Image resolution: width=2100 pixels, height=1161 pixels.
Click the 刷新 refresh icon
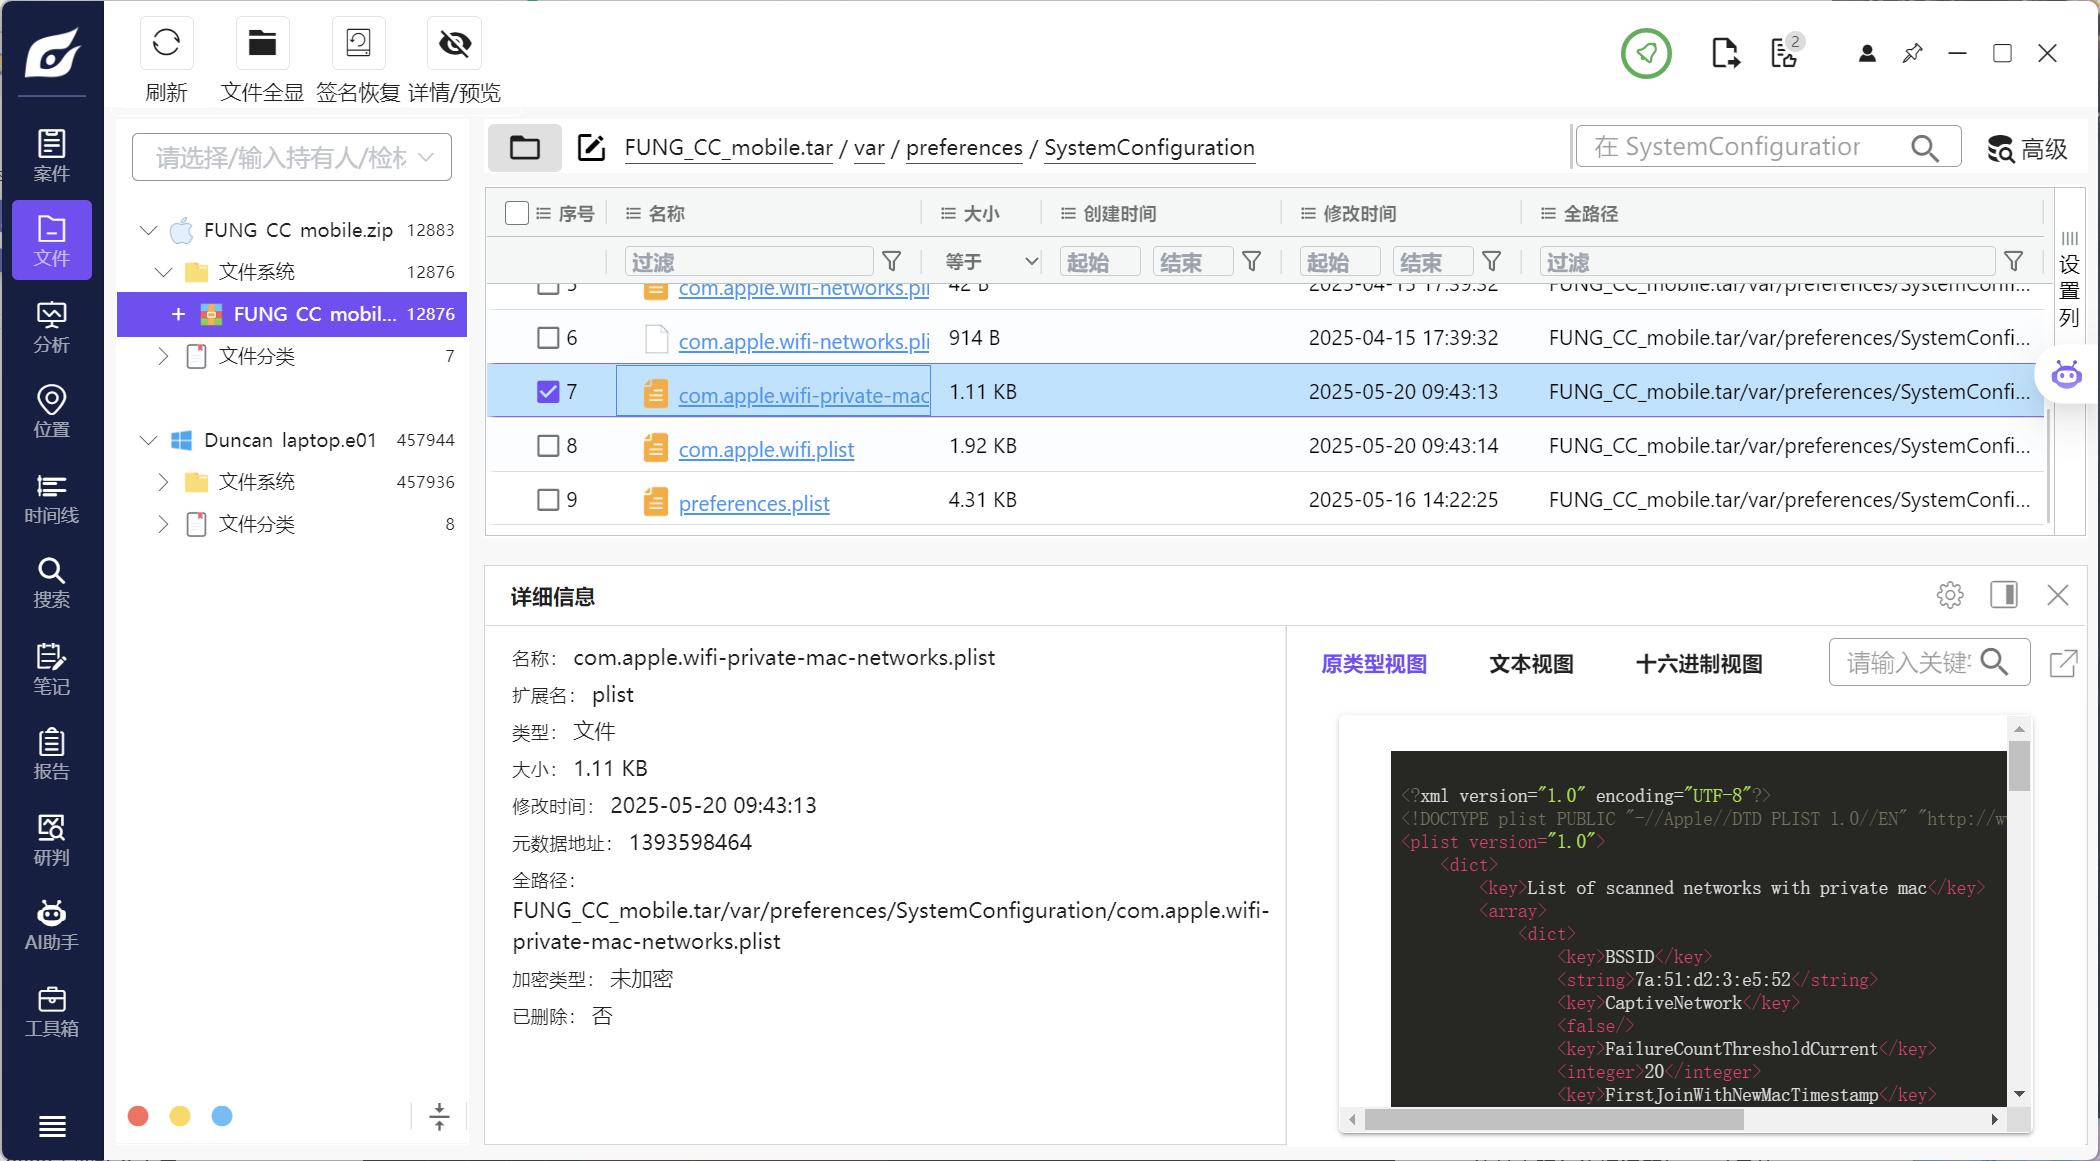click(x=166, y=44)
